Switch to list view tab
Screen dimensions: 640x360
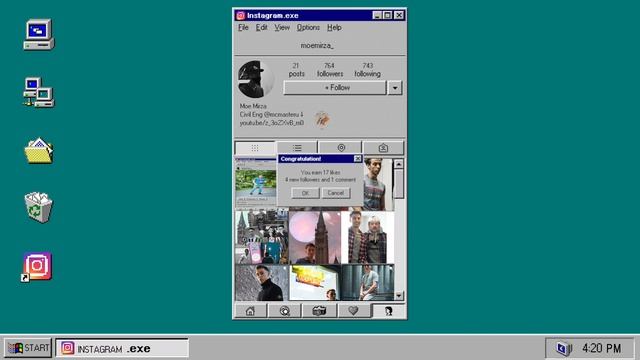point(297,148)
